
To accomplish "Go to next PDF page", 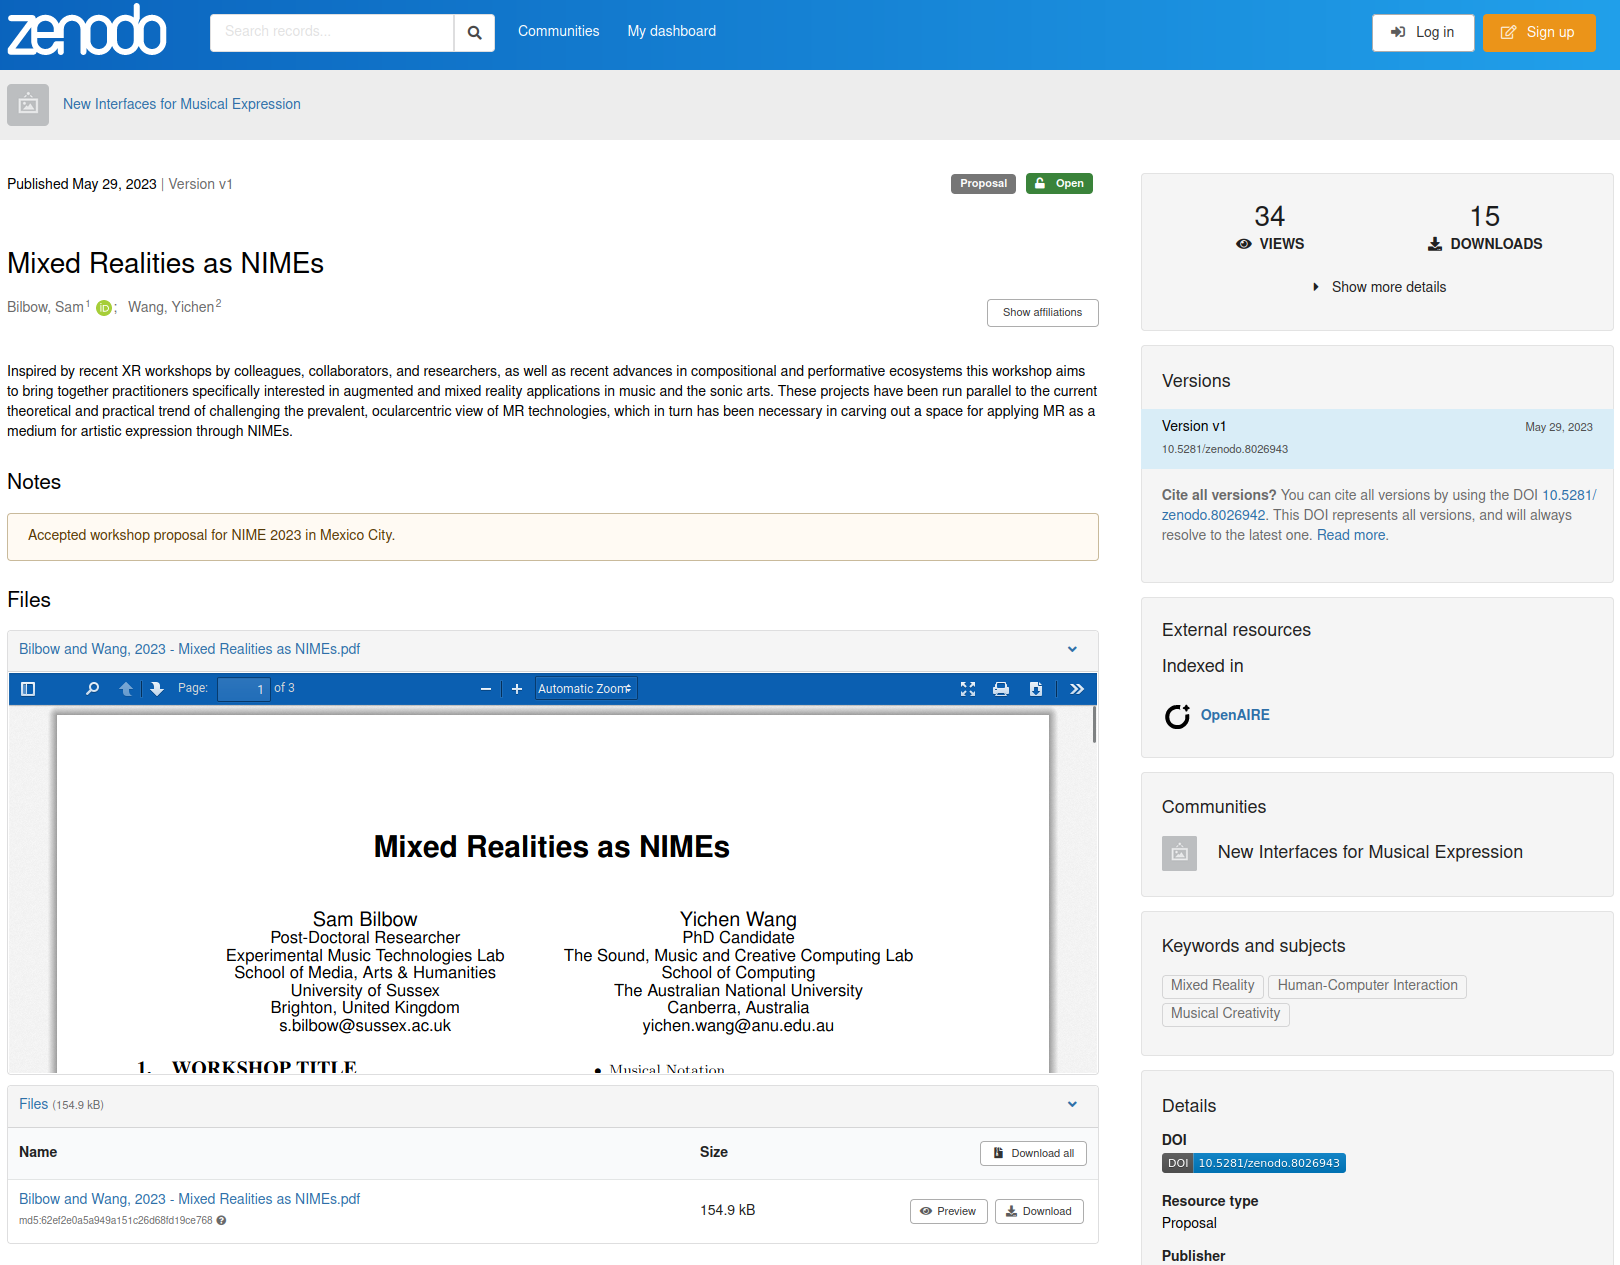I will (157, 689).
